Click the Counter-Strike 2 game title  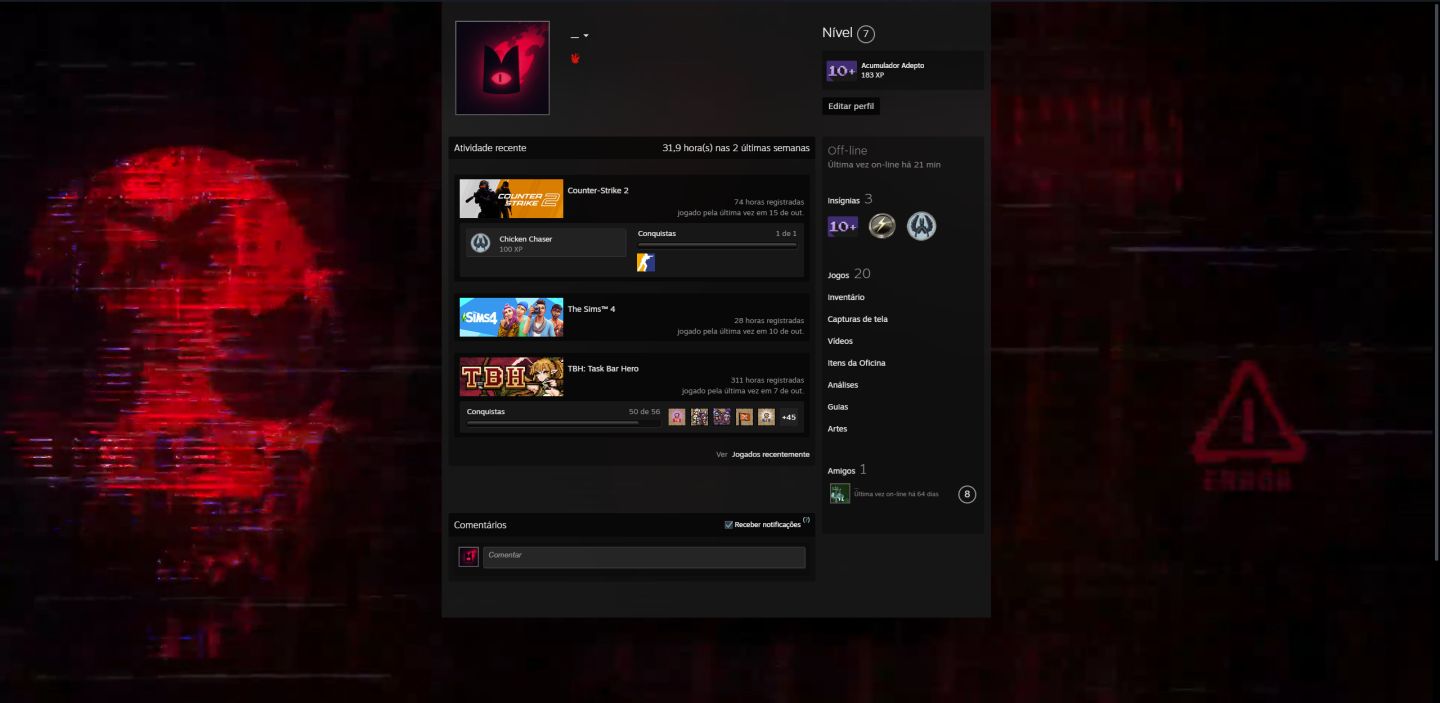point(598,190)
